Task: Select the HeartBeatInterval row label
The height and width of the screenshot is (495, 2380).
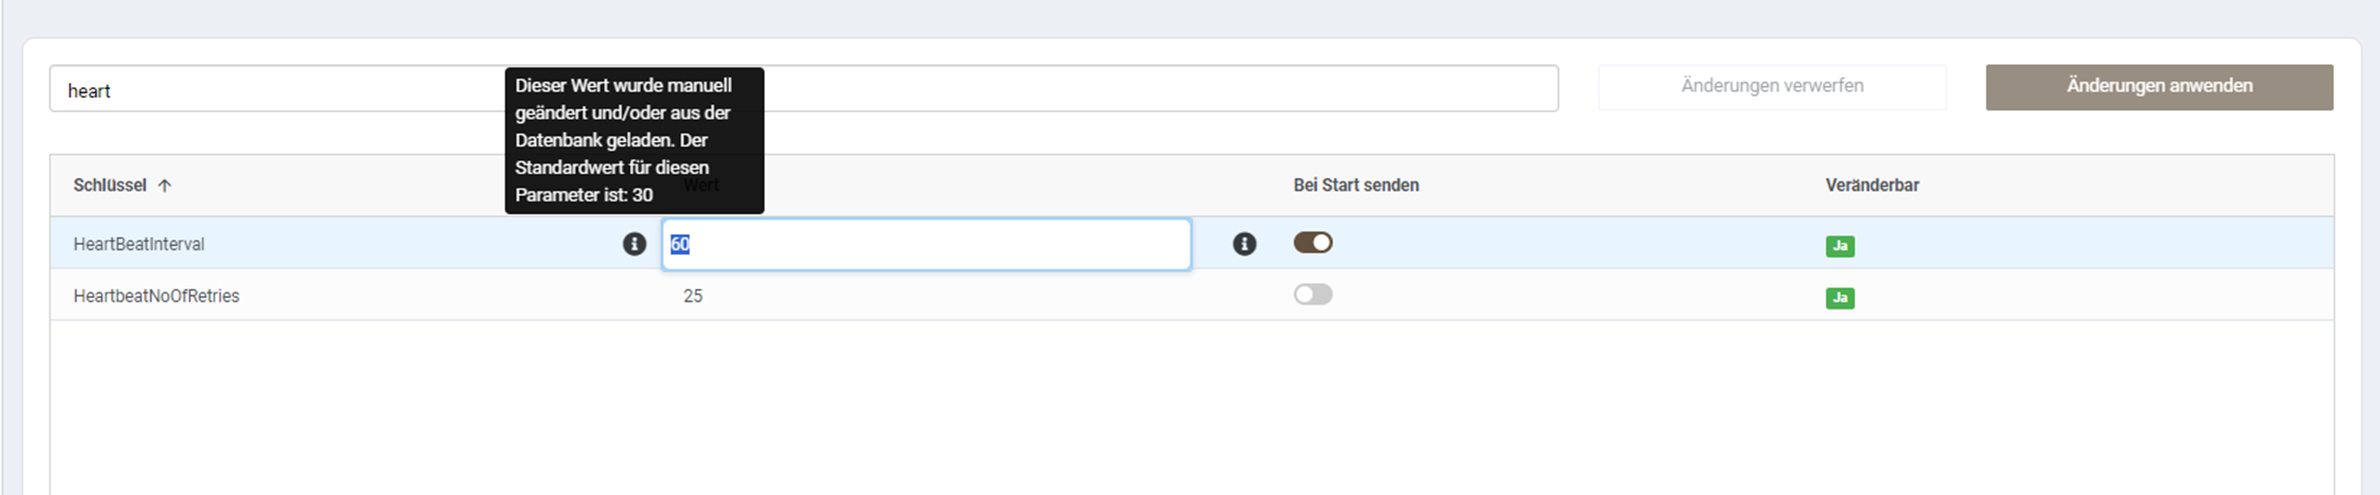Action: click(x=139, y=244)
